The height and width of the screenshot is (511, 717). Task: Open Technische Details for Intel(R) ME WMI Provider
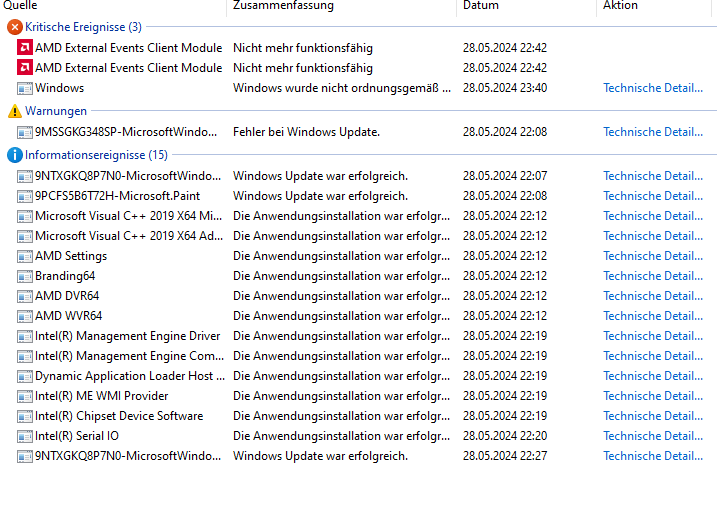(653, 396)
